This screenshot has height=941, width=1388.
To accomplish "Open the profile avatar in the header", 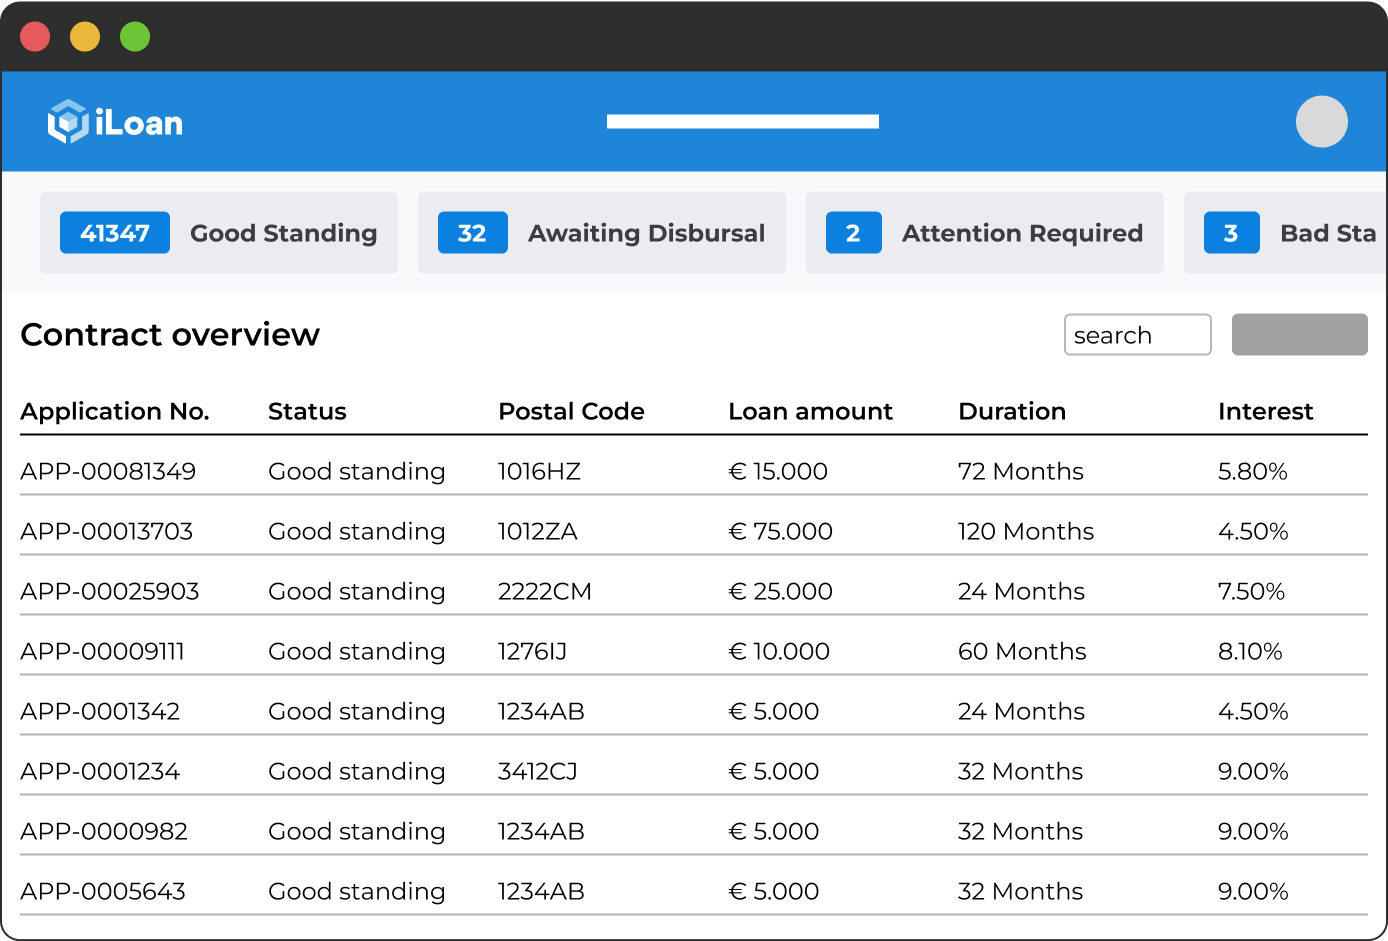I will coord(1322,121).
